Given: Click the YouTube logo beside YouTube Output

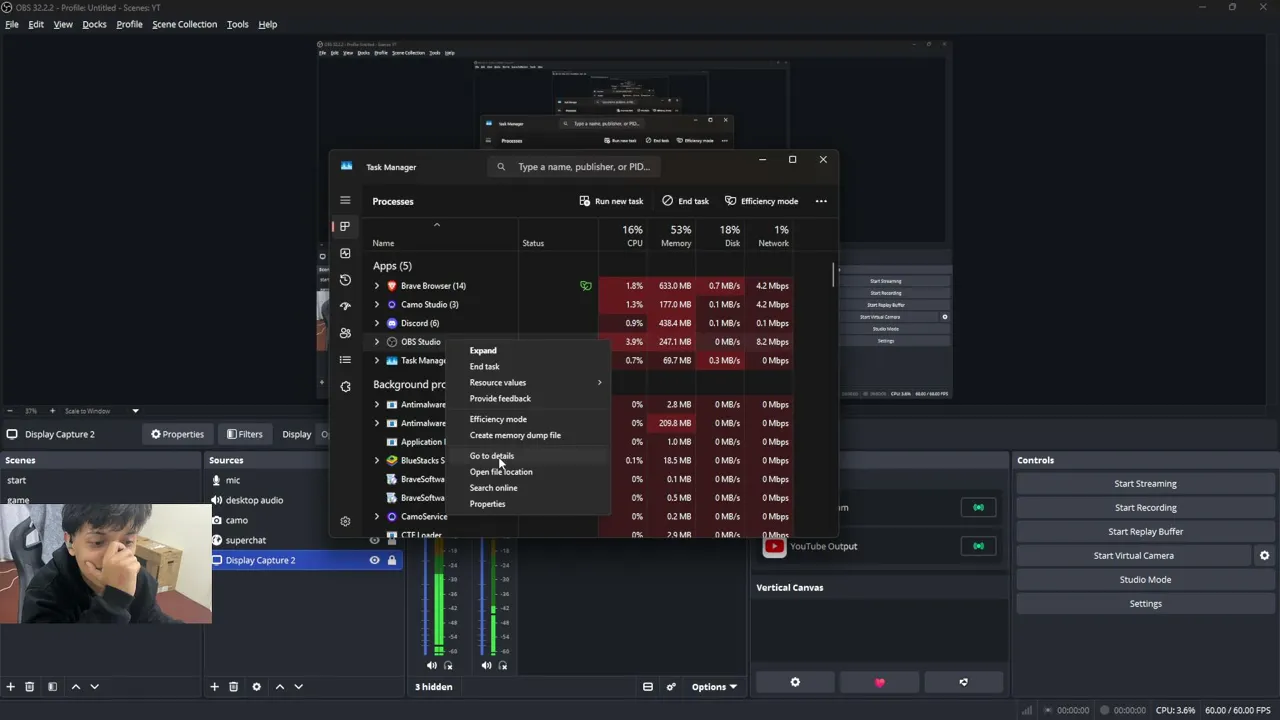Looking at the screenshot, I should tap(774, 546).
